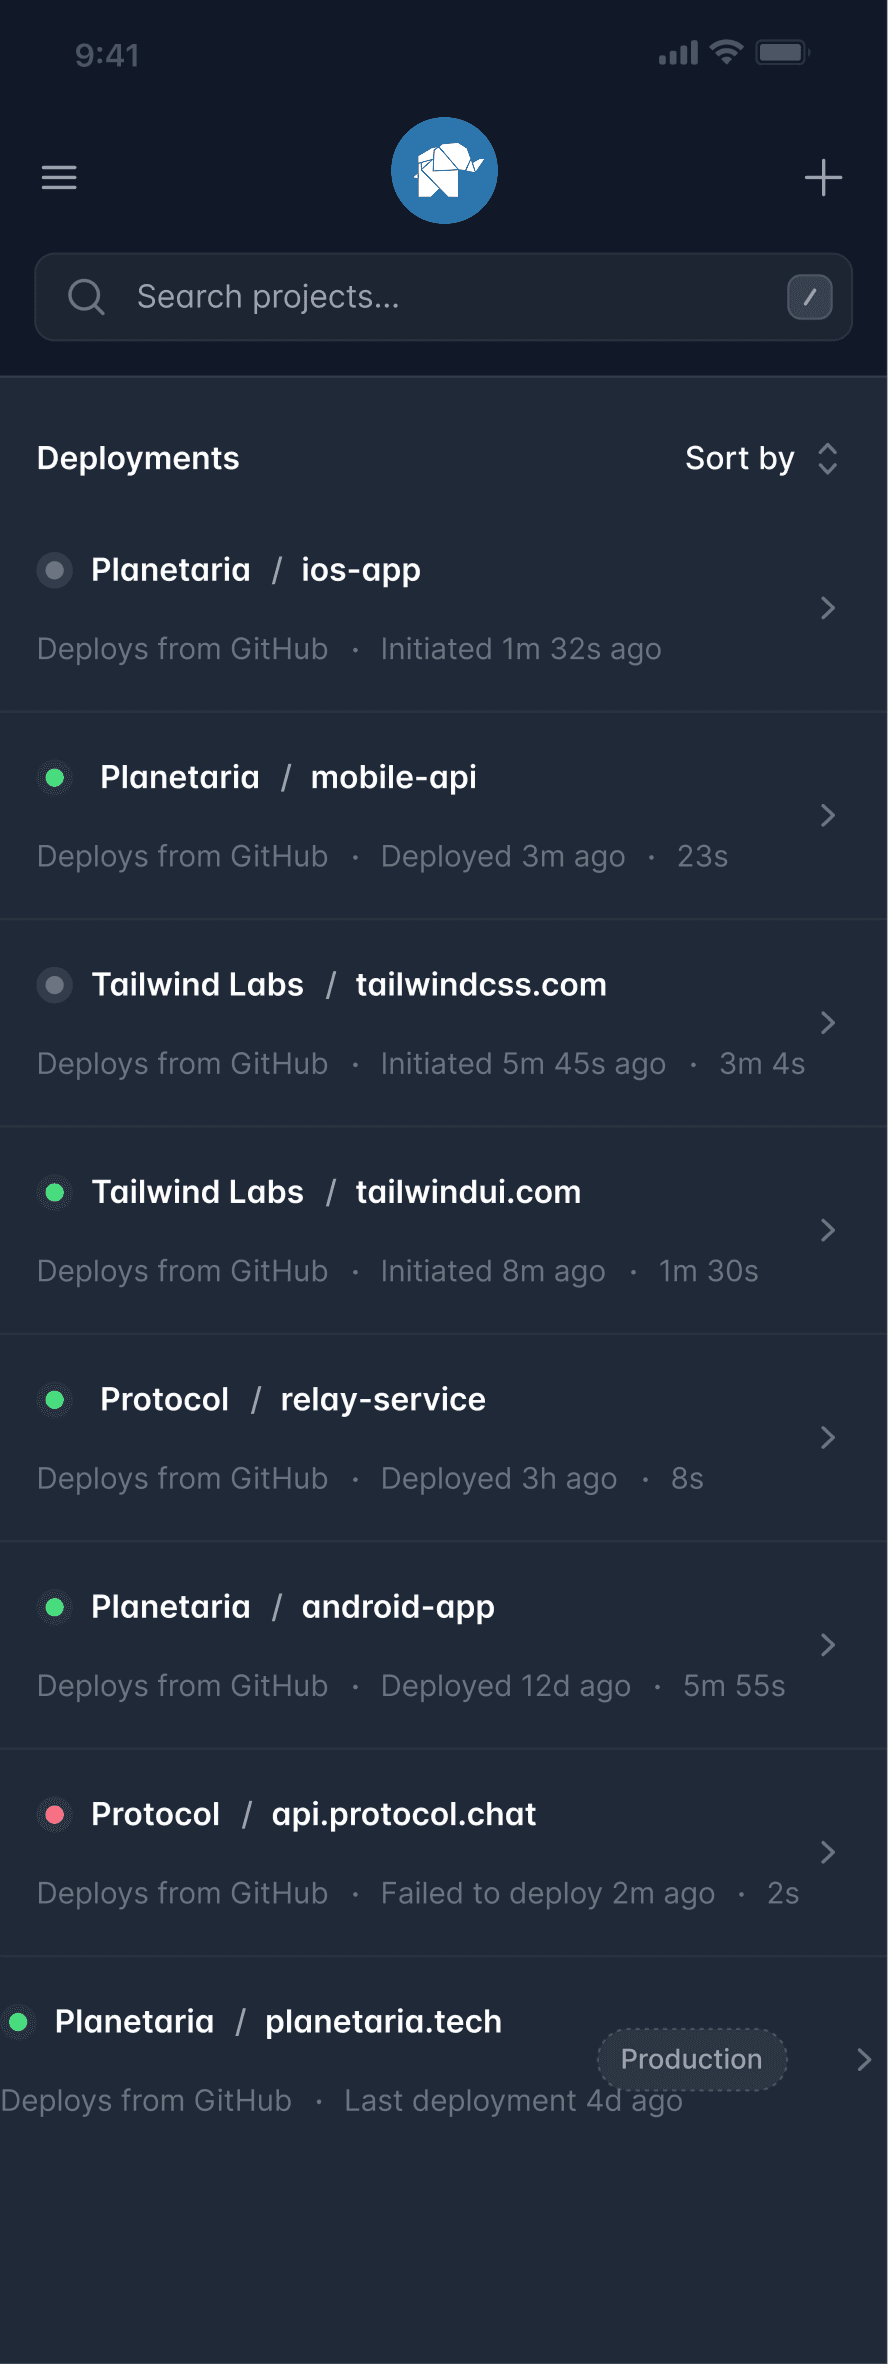Click the red status dot for api.protocol.chat
Viewport: 888px width, 2364px height.
(55, 1814)
